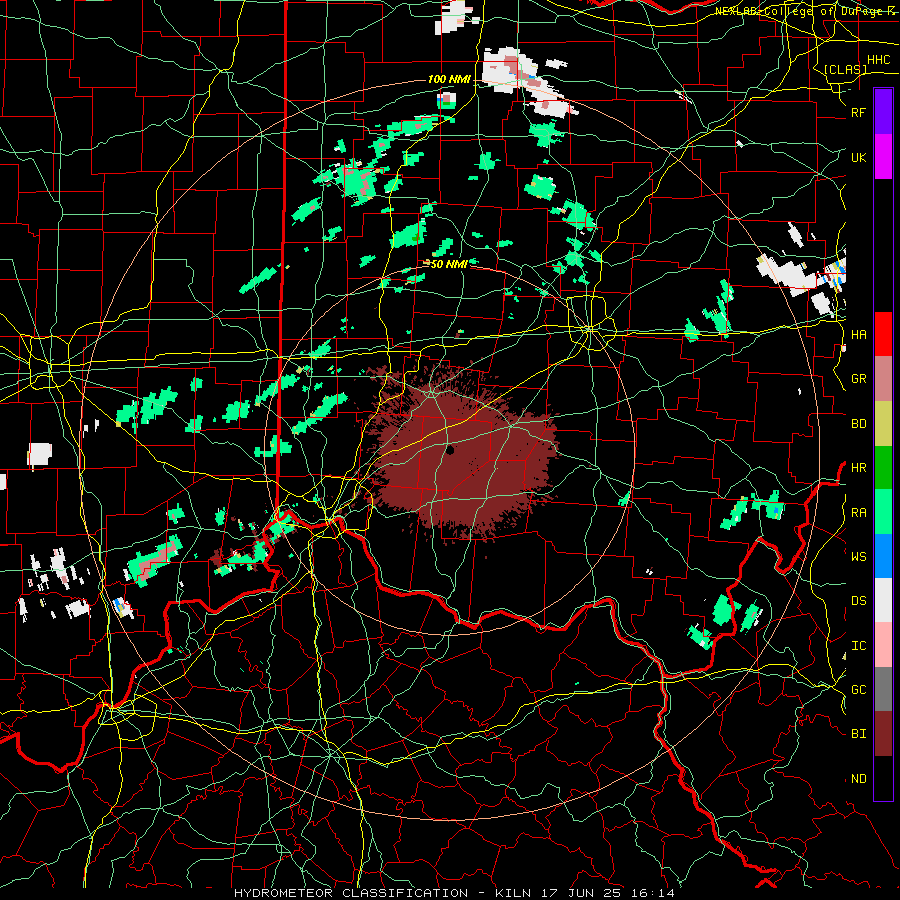Click the 'HYDROMETEOR CLASSIFICATION' title text

click(351, 893)
